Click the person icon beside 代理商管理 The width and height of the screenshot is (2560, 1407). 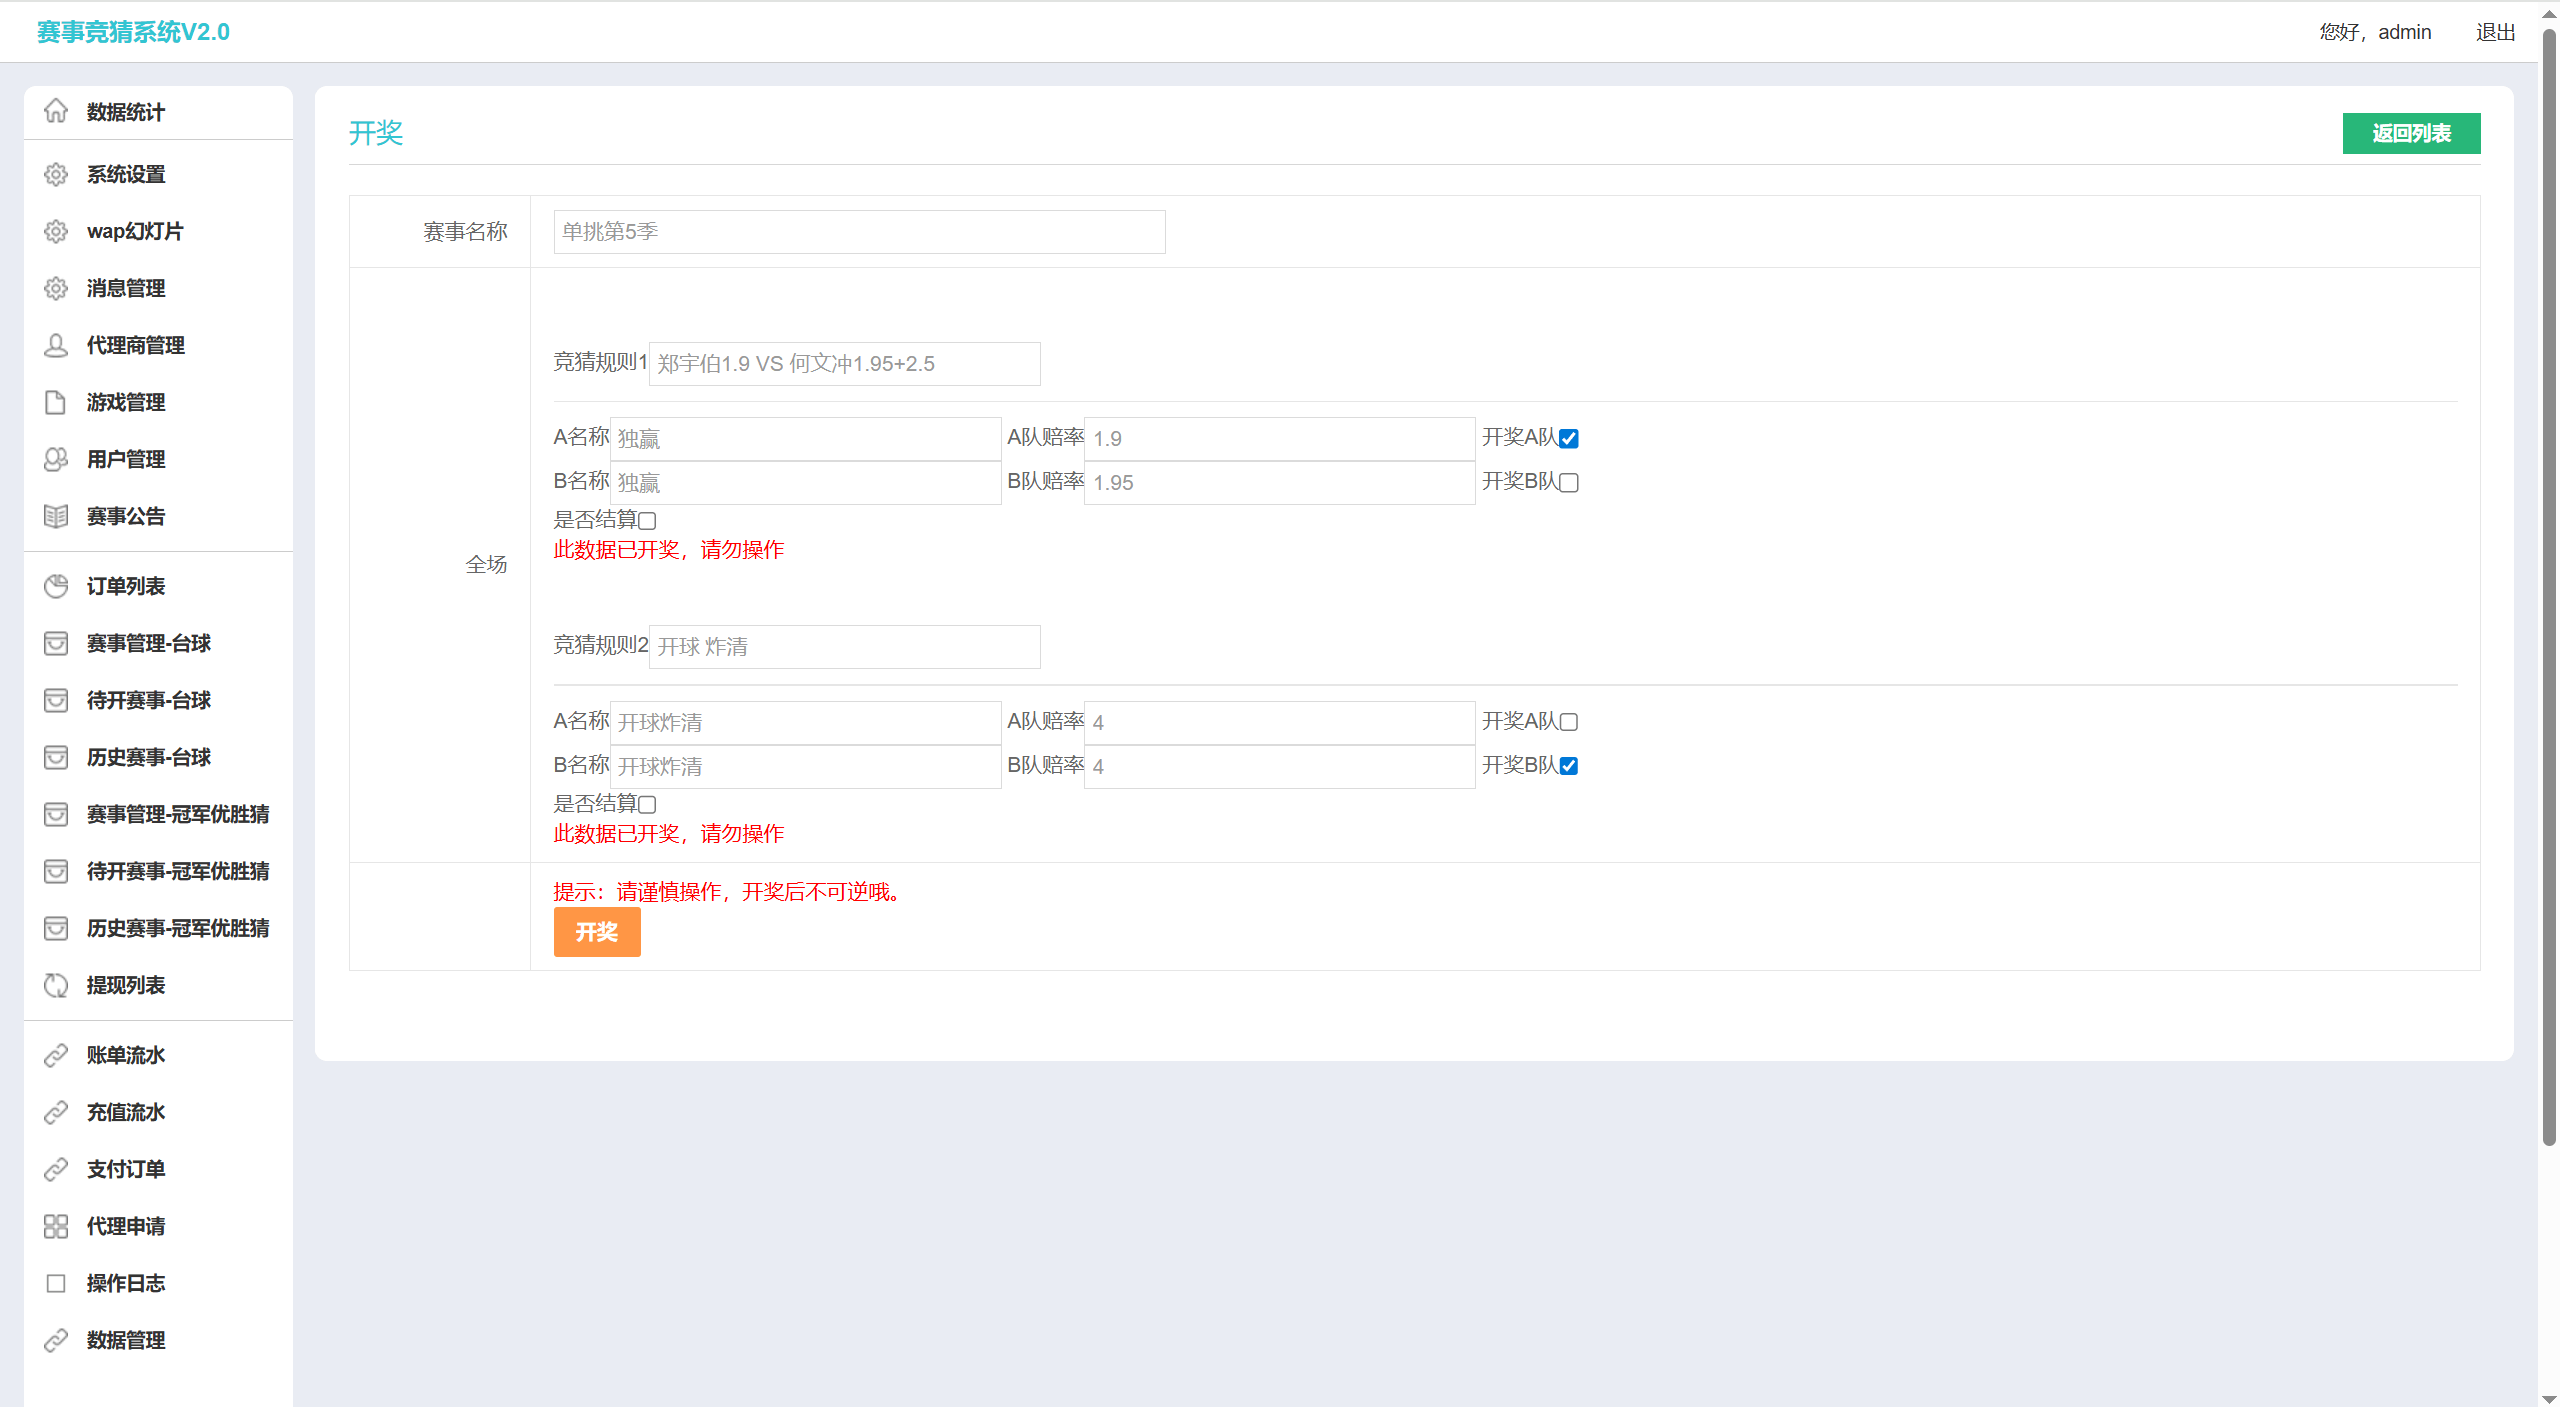click(56, 345)
